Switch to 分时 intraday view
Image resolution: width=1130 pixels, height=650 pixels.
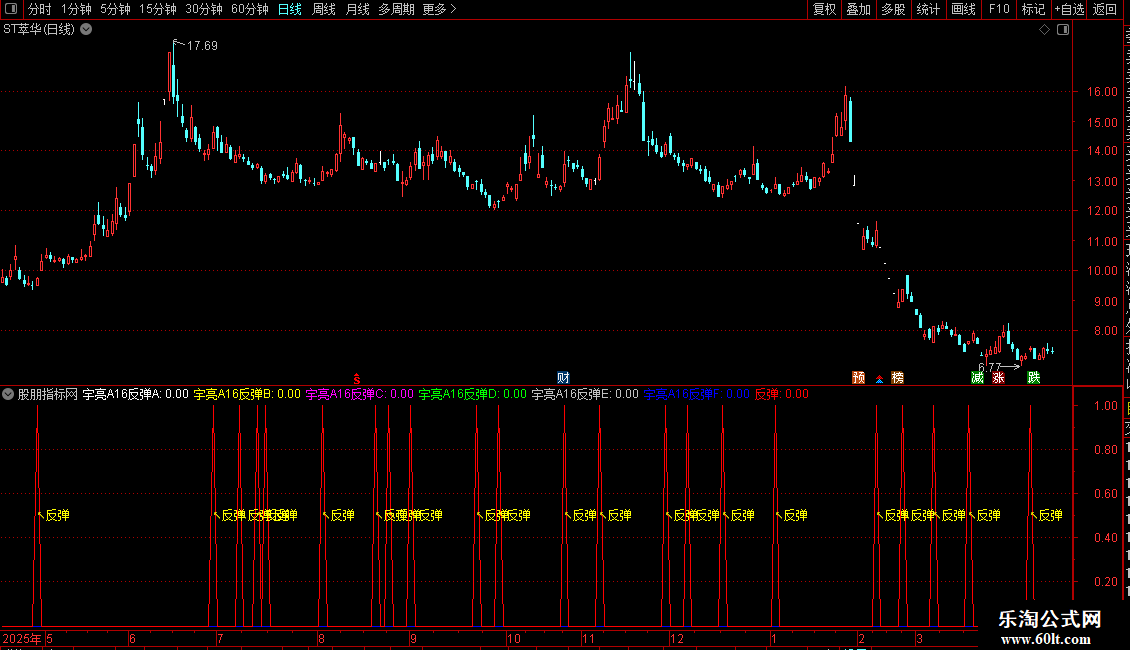[x=40, y=9]
